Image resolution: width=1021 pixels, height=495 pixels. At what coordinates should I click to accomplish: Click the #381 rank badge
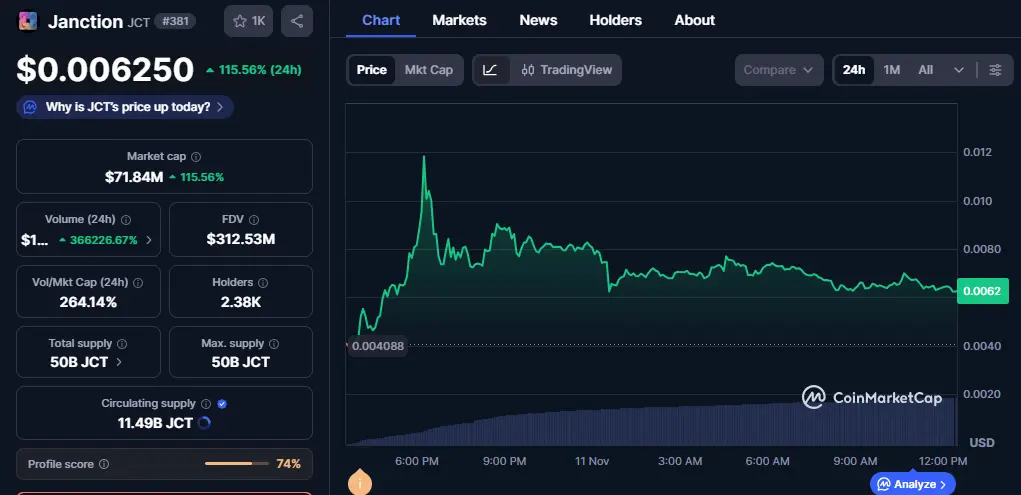175,21
